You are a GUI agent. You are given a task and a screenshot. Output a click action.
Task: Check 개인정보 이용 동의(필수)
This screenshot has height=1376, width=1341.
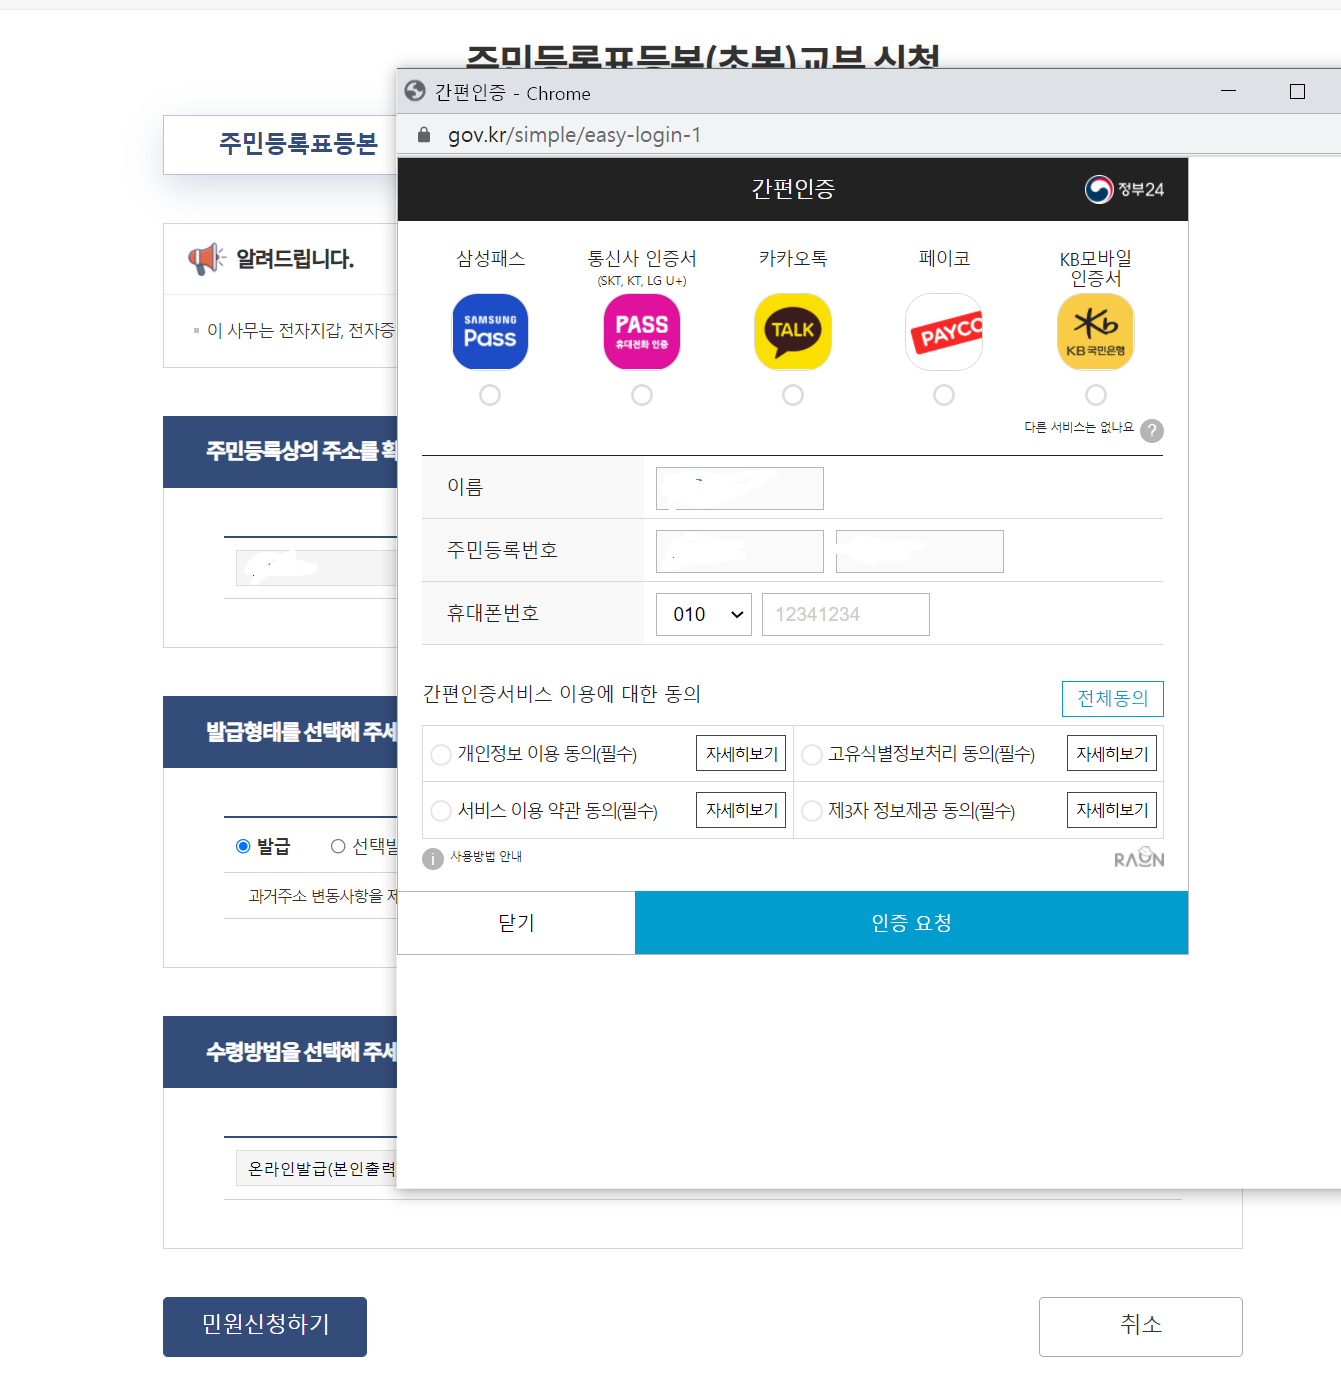click(x=441, y=754)
